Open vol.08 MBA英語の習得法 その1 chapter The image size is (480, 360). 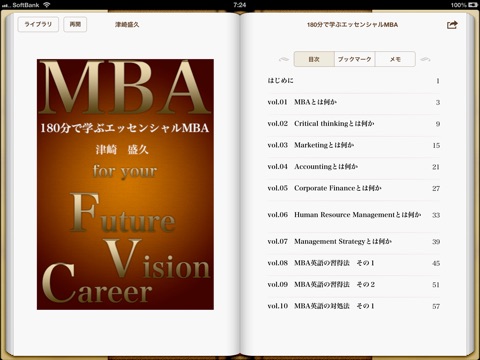tap(354, 263)
